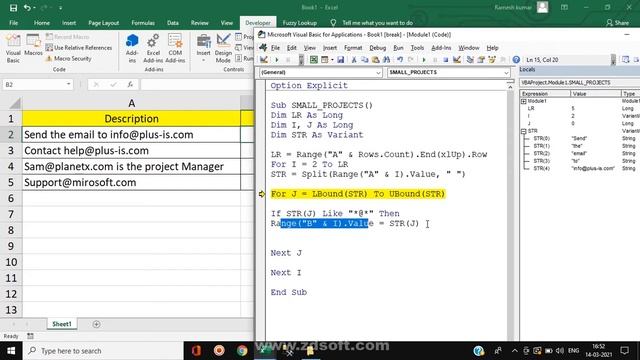Viewport: 640px width, 360px height.
Task: Open the volume icon in system tray
Action: point(560,351)
